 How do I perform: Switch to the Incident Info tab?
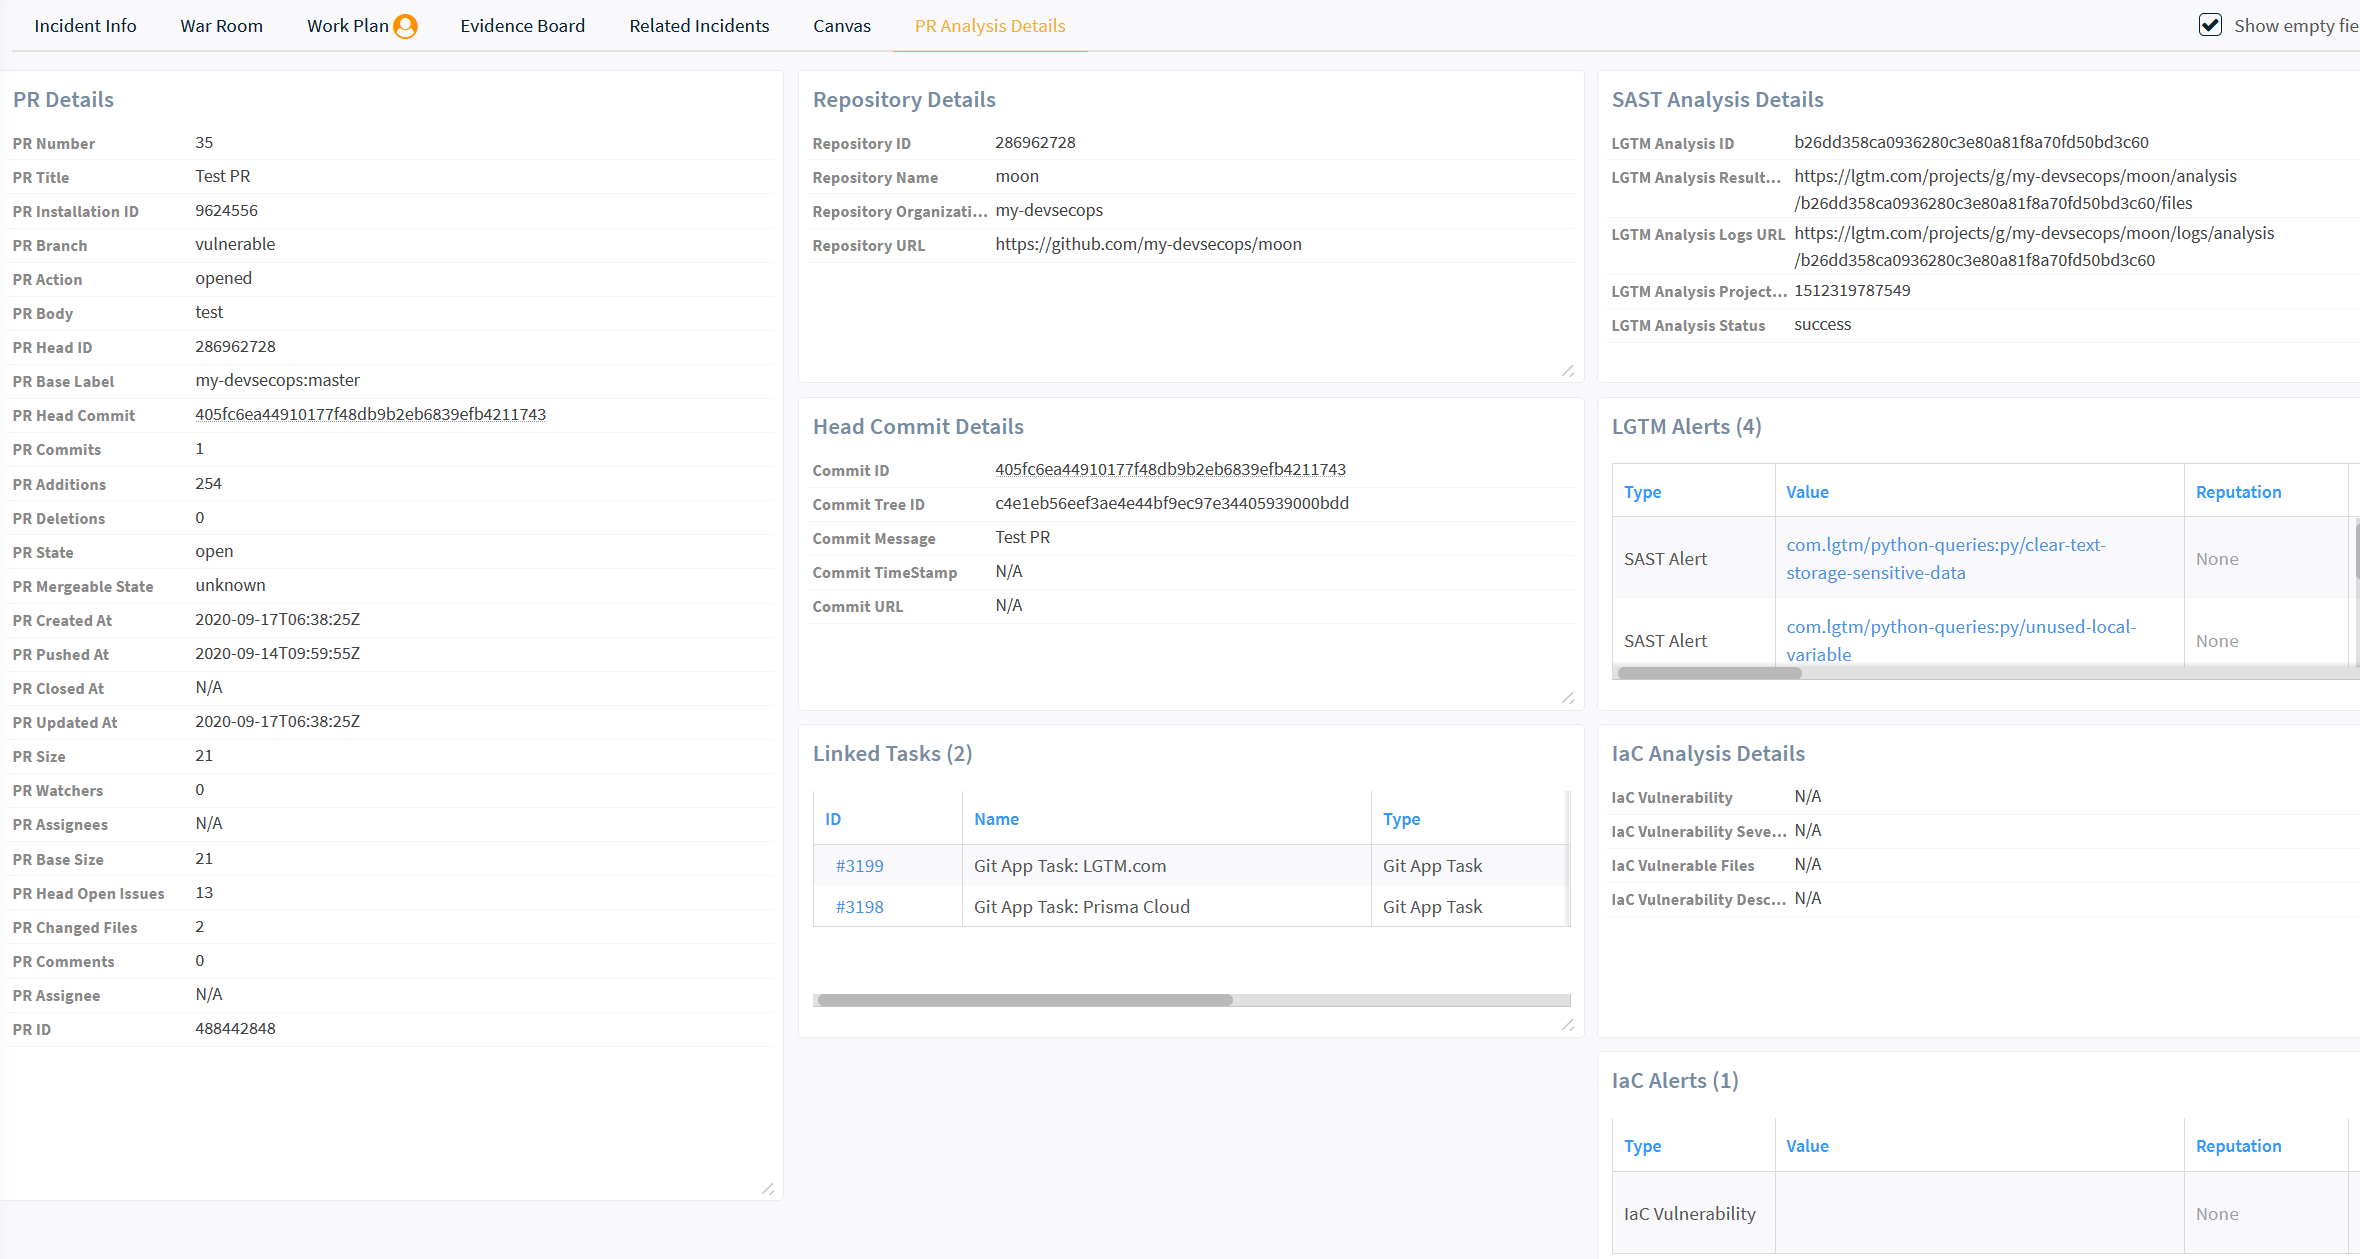[85, 26]
